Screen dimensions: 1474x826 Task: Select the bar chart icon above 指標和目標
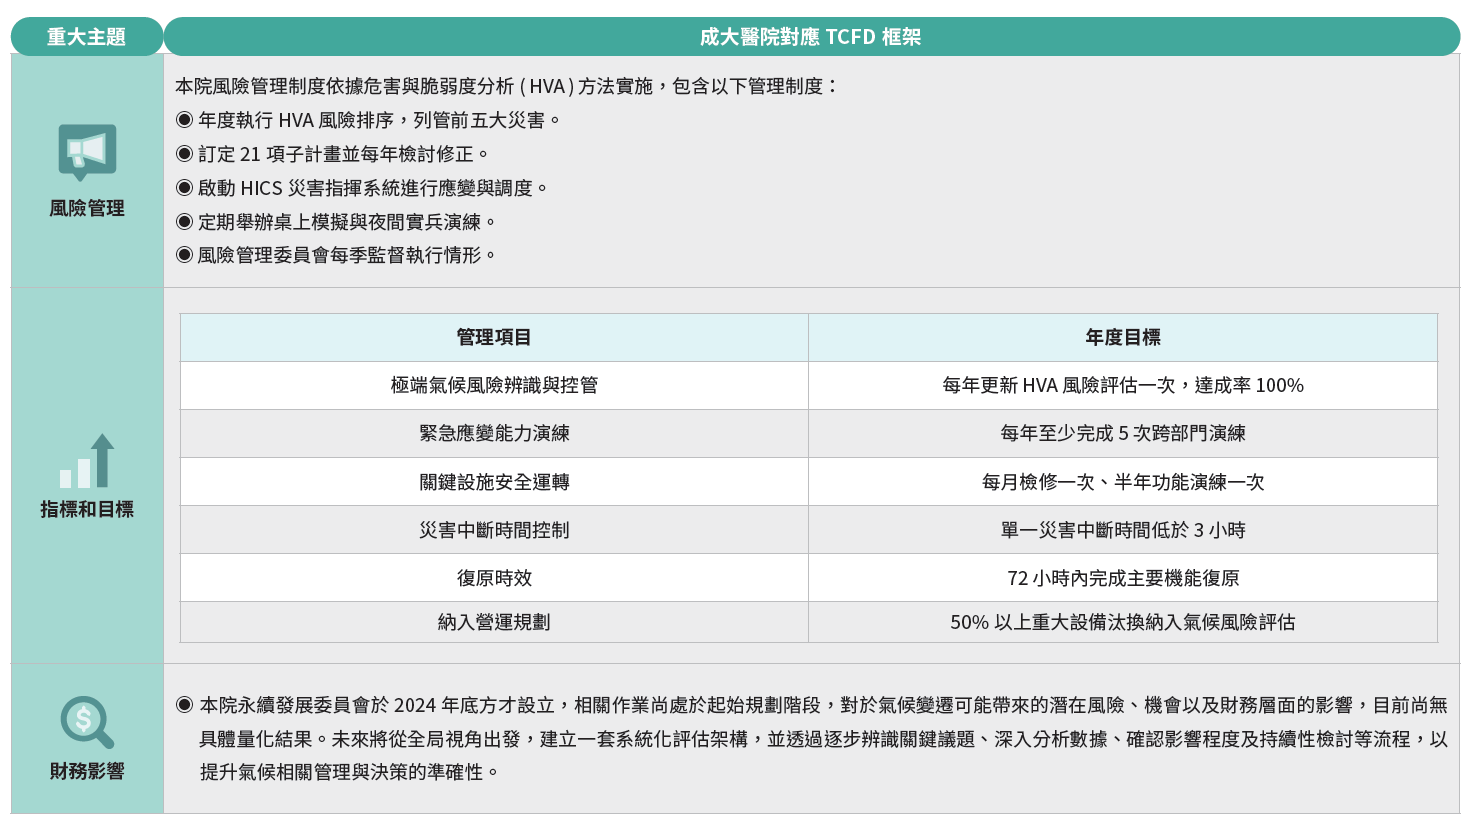tap(84, 466)
